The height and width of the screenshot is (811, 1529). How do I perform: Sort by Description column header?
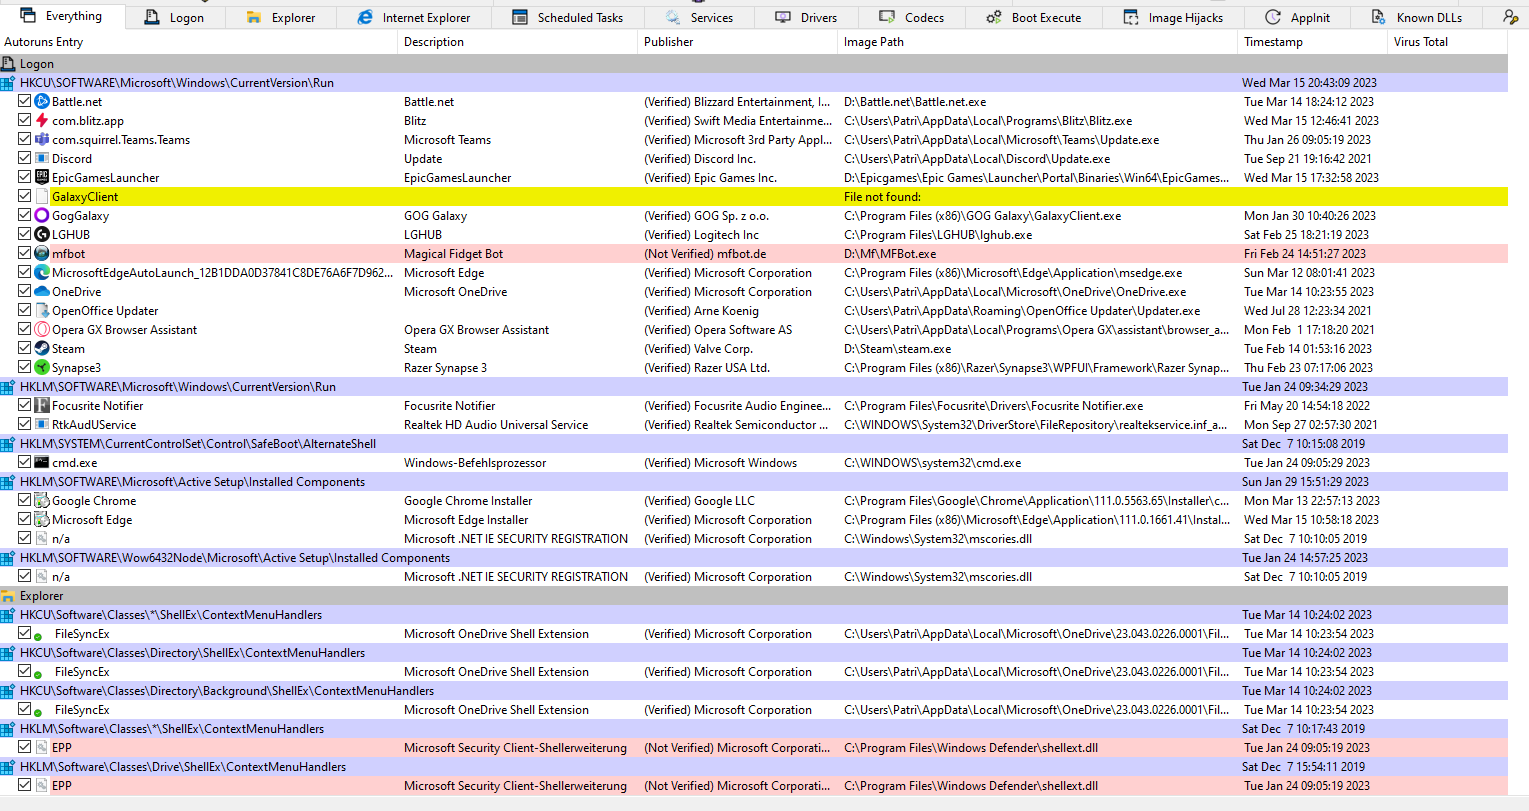[517, 42]
